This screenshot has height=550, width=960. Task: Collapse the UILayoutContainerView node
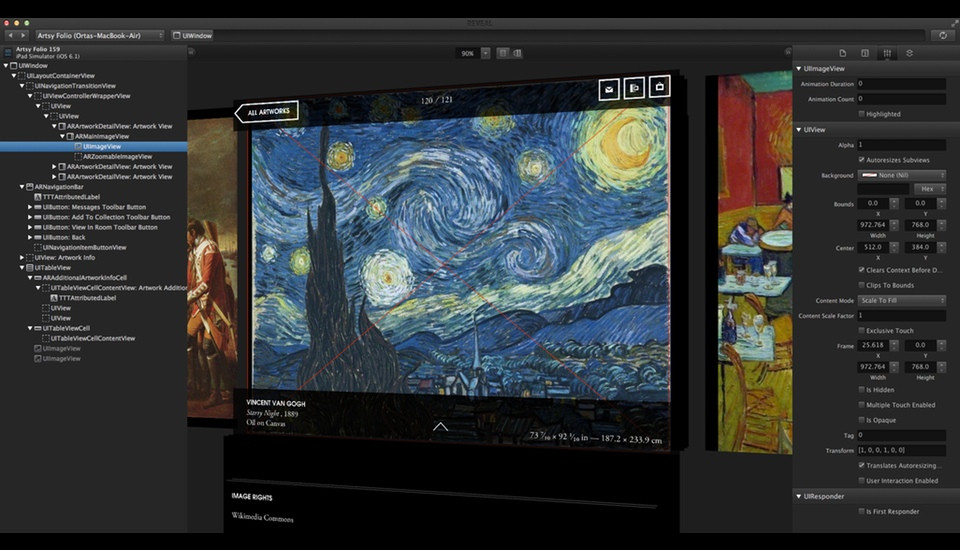tap(13, 76)
